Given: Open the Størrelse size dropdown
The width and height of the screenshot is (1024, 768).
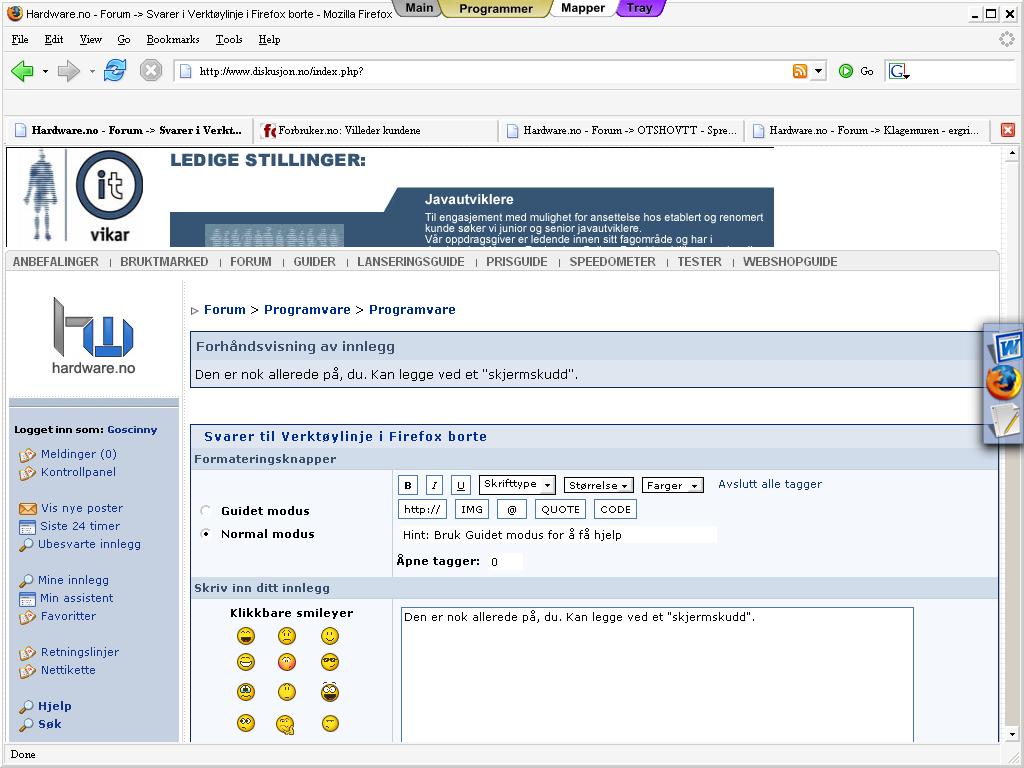Looking at the screenshot, I should click(x=598, y=485).
